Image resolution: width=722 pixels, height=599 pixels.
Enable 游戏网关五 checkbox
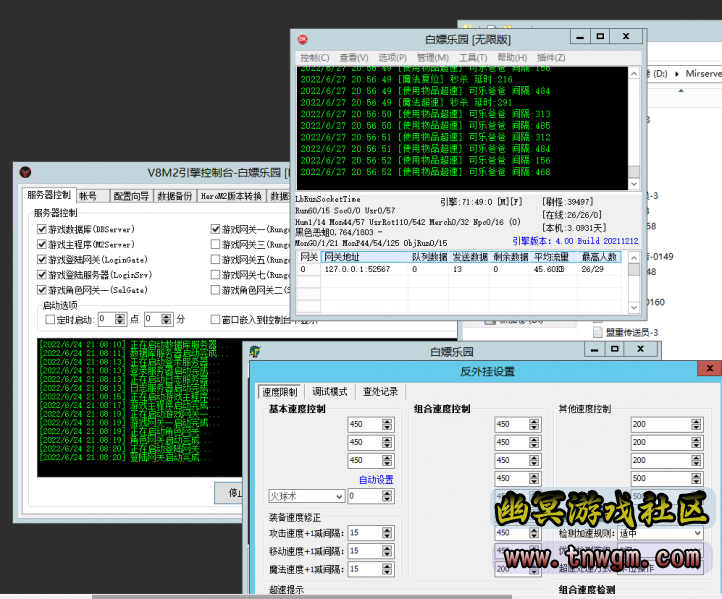(x=215, y=260)
